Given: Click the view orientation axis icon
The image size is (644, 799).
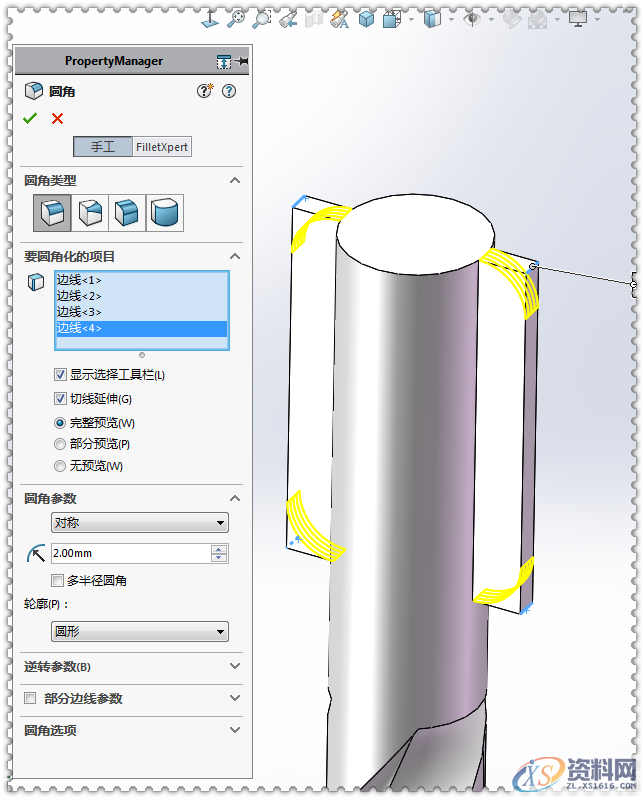Looking at the screenshot, I should (210, 19).
